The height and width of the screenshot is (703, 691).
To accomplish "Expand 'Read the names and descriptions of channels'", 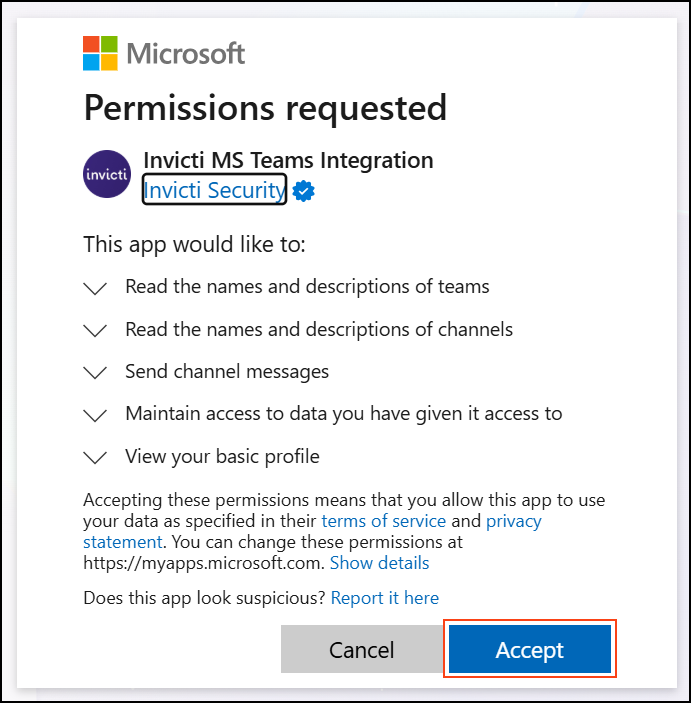I will pyautogui.click(x=95, y=330).
